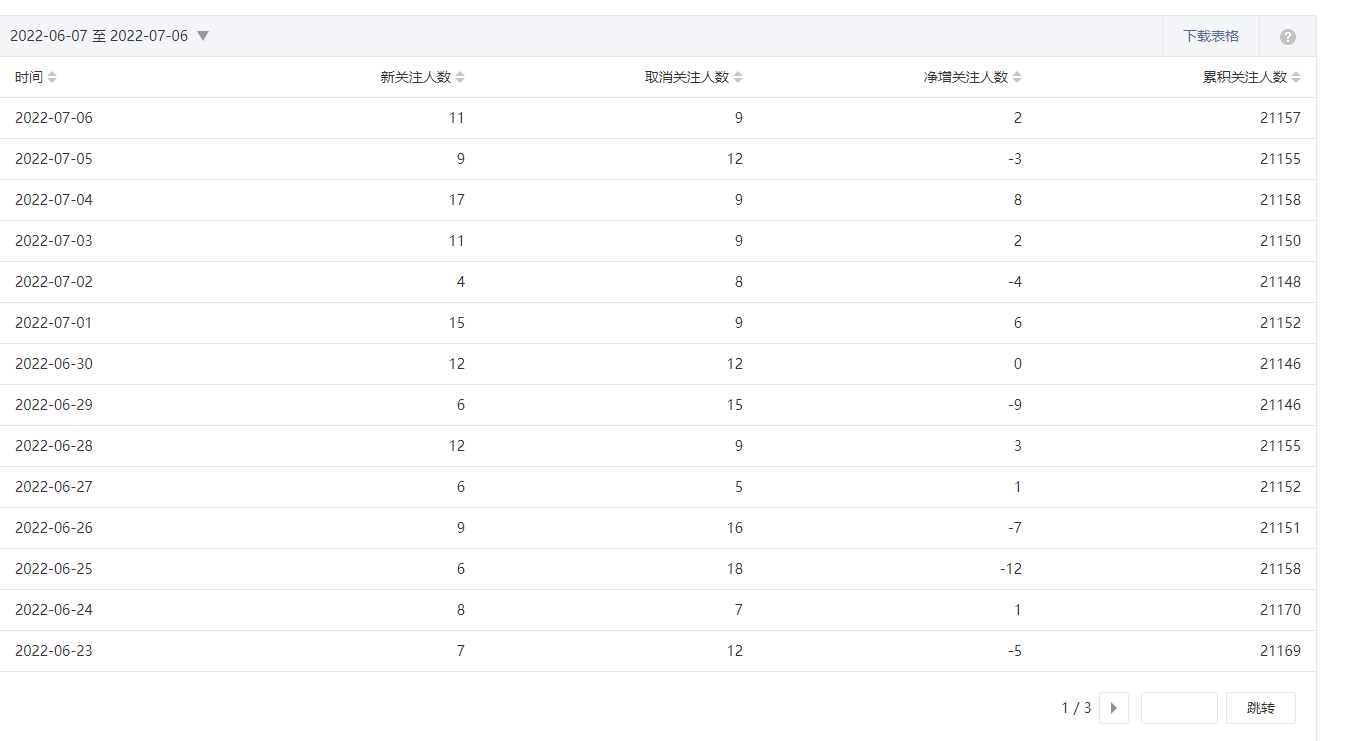This screenshot has height=741, width=1346.
Task: Open the date range dropdown arrow
Action: coord(203,36)
